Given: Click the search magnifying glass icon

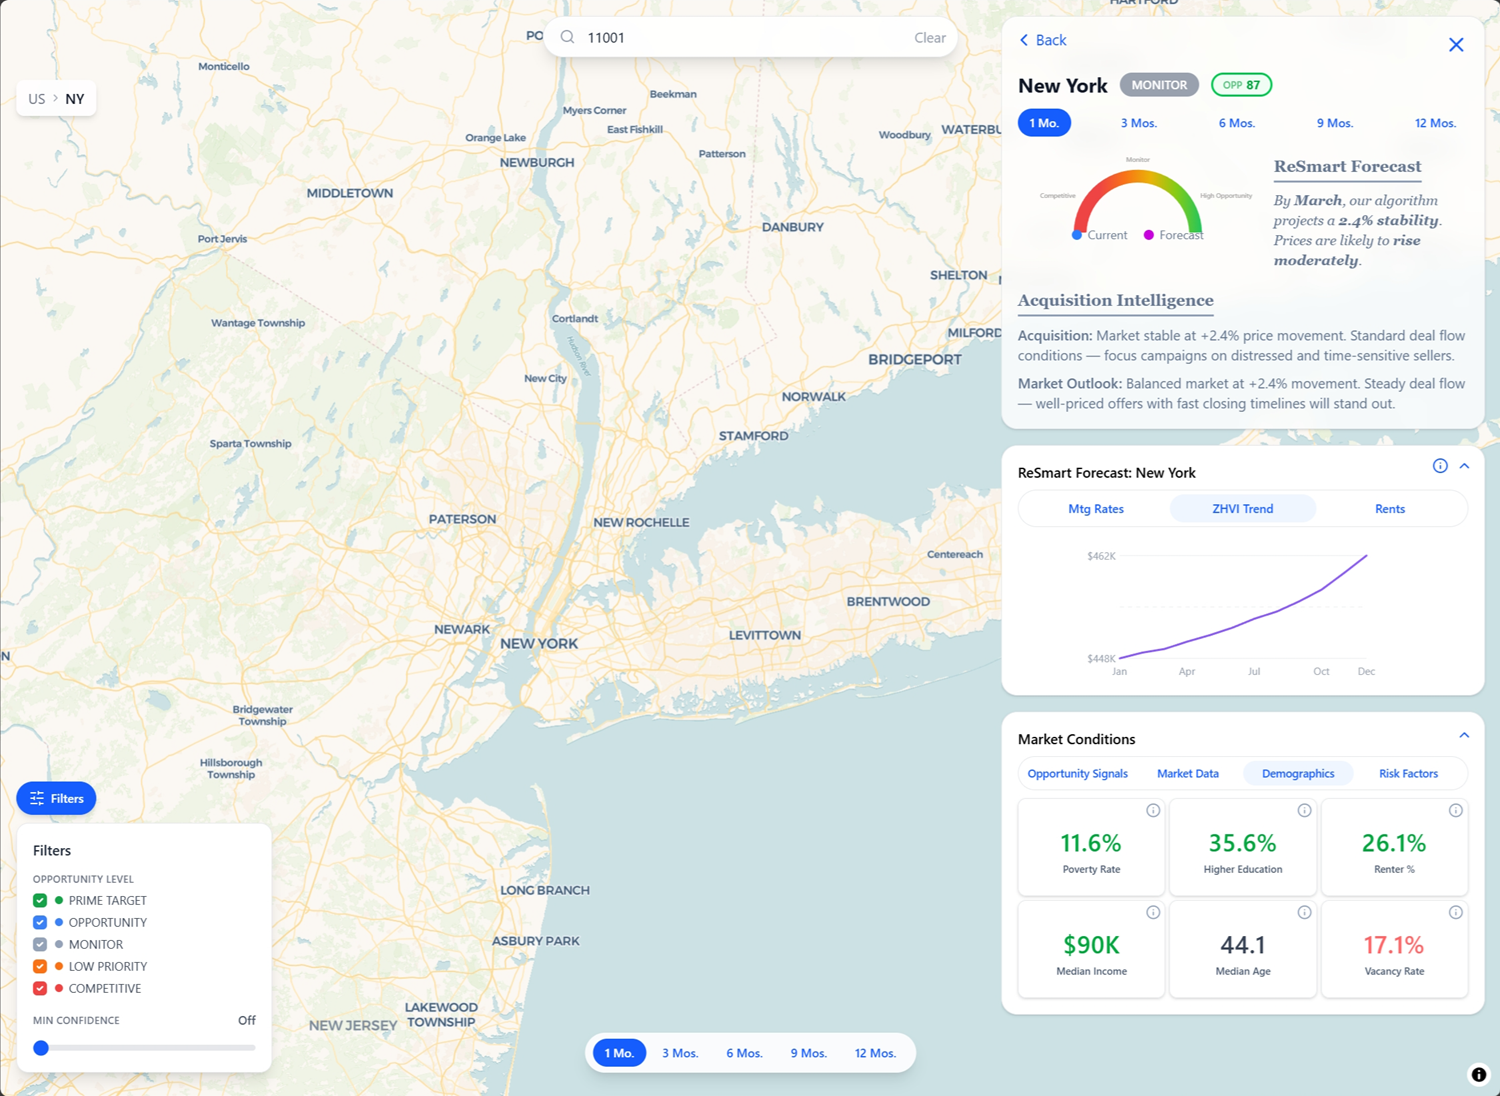Looking at the screenshot, I should click(x=567, y=37).
